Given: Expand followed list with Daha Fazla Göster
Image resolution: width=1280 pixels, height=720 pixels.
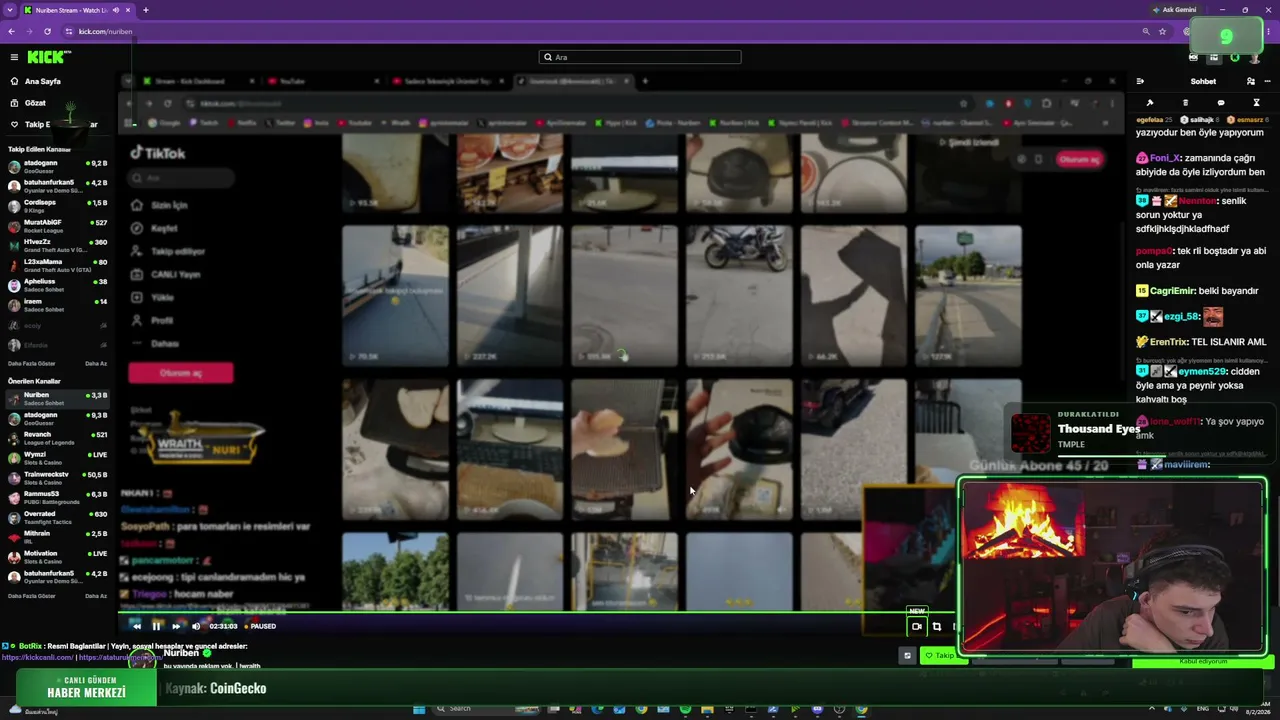Looking at the screenshot, I should (x=32, y=364).
